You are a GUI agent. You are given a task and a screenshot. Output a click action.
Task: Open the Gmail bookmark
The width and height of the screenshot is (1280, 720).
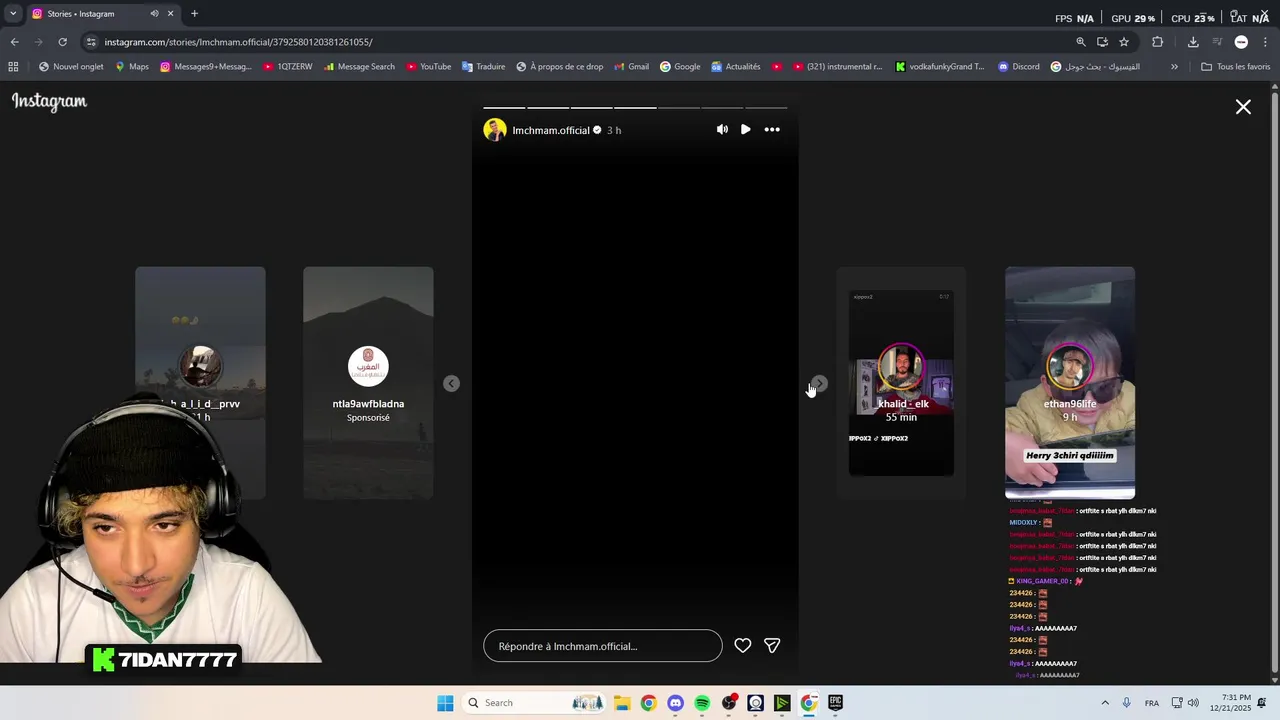coord(631,67)
